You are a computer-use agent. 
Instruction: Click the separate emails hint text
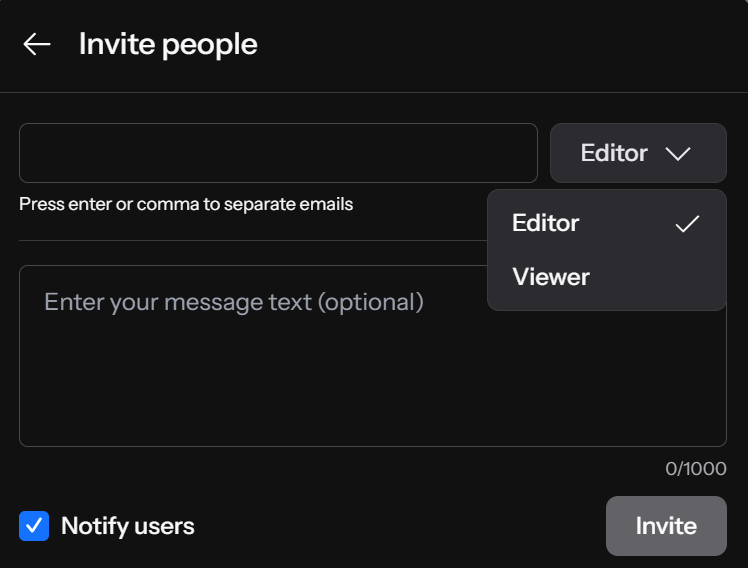point(186,204)
